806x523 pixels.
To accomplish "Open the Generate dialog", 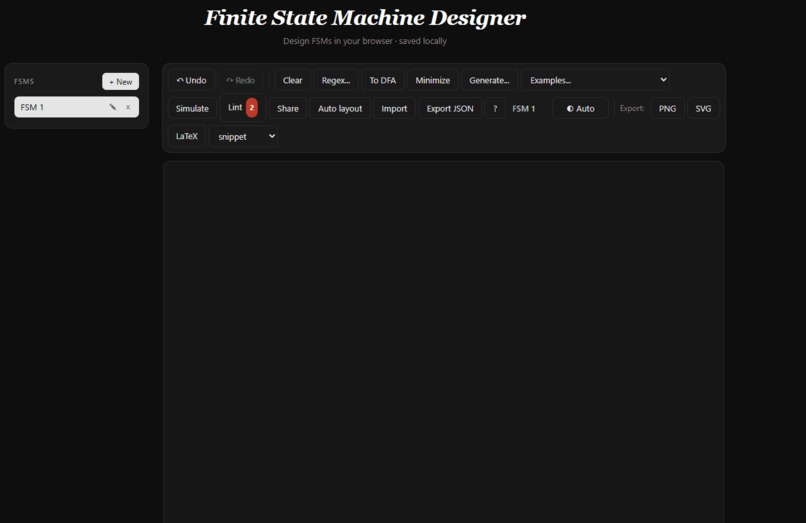I will [x=489, y=80].
